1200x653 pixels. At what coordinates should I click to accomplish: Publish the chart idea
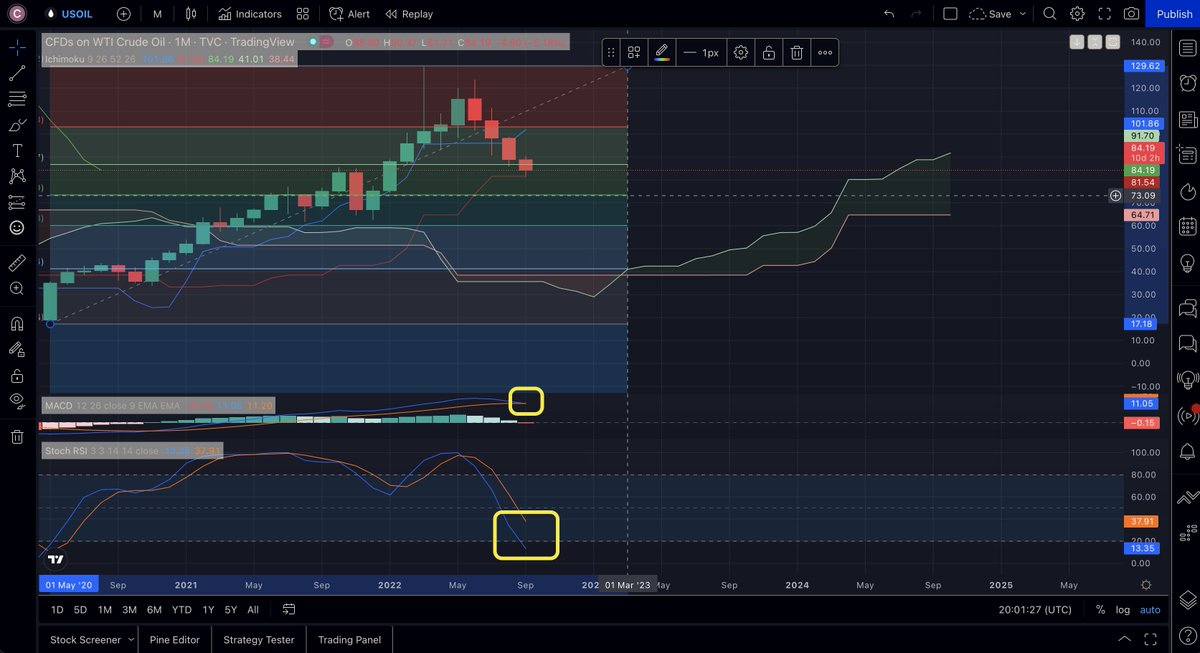[1174, 14]
